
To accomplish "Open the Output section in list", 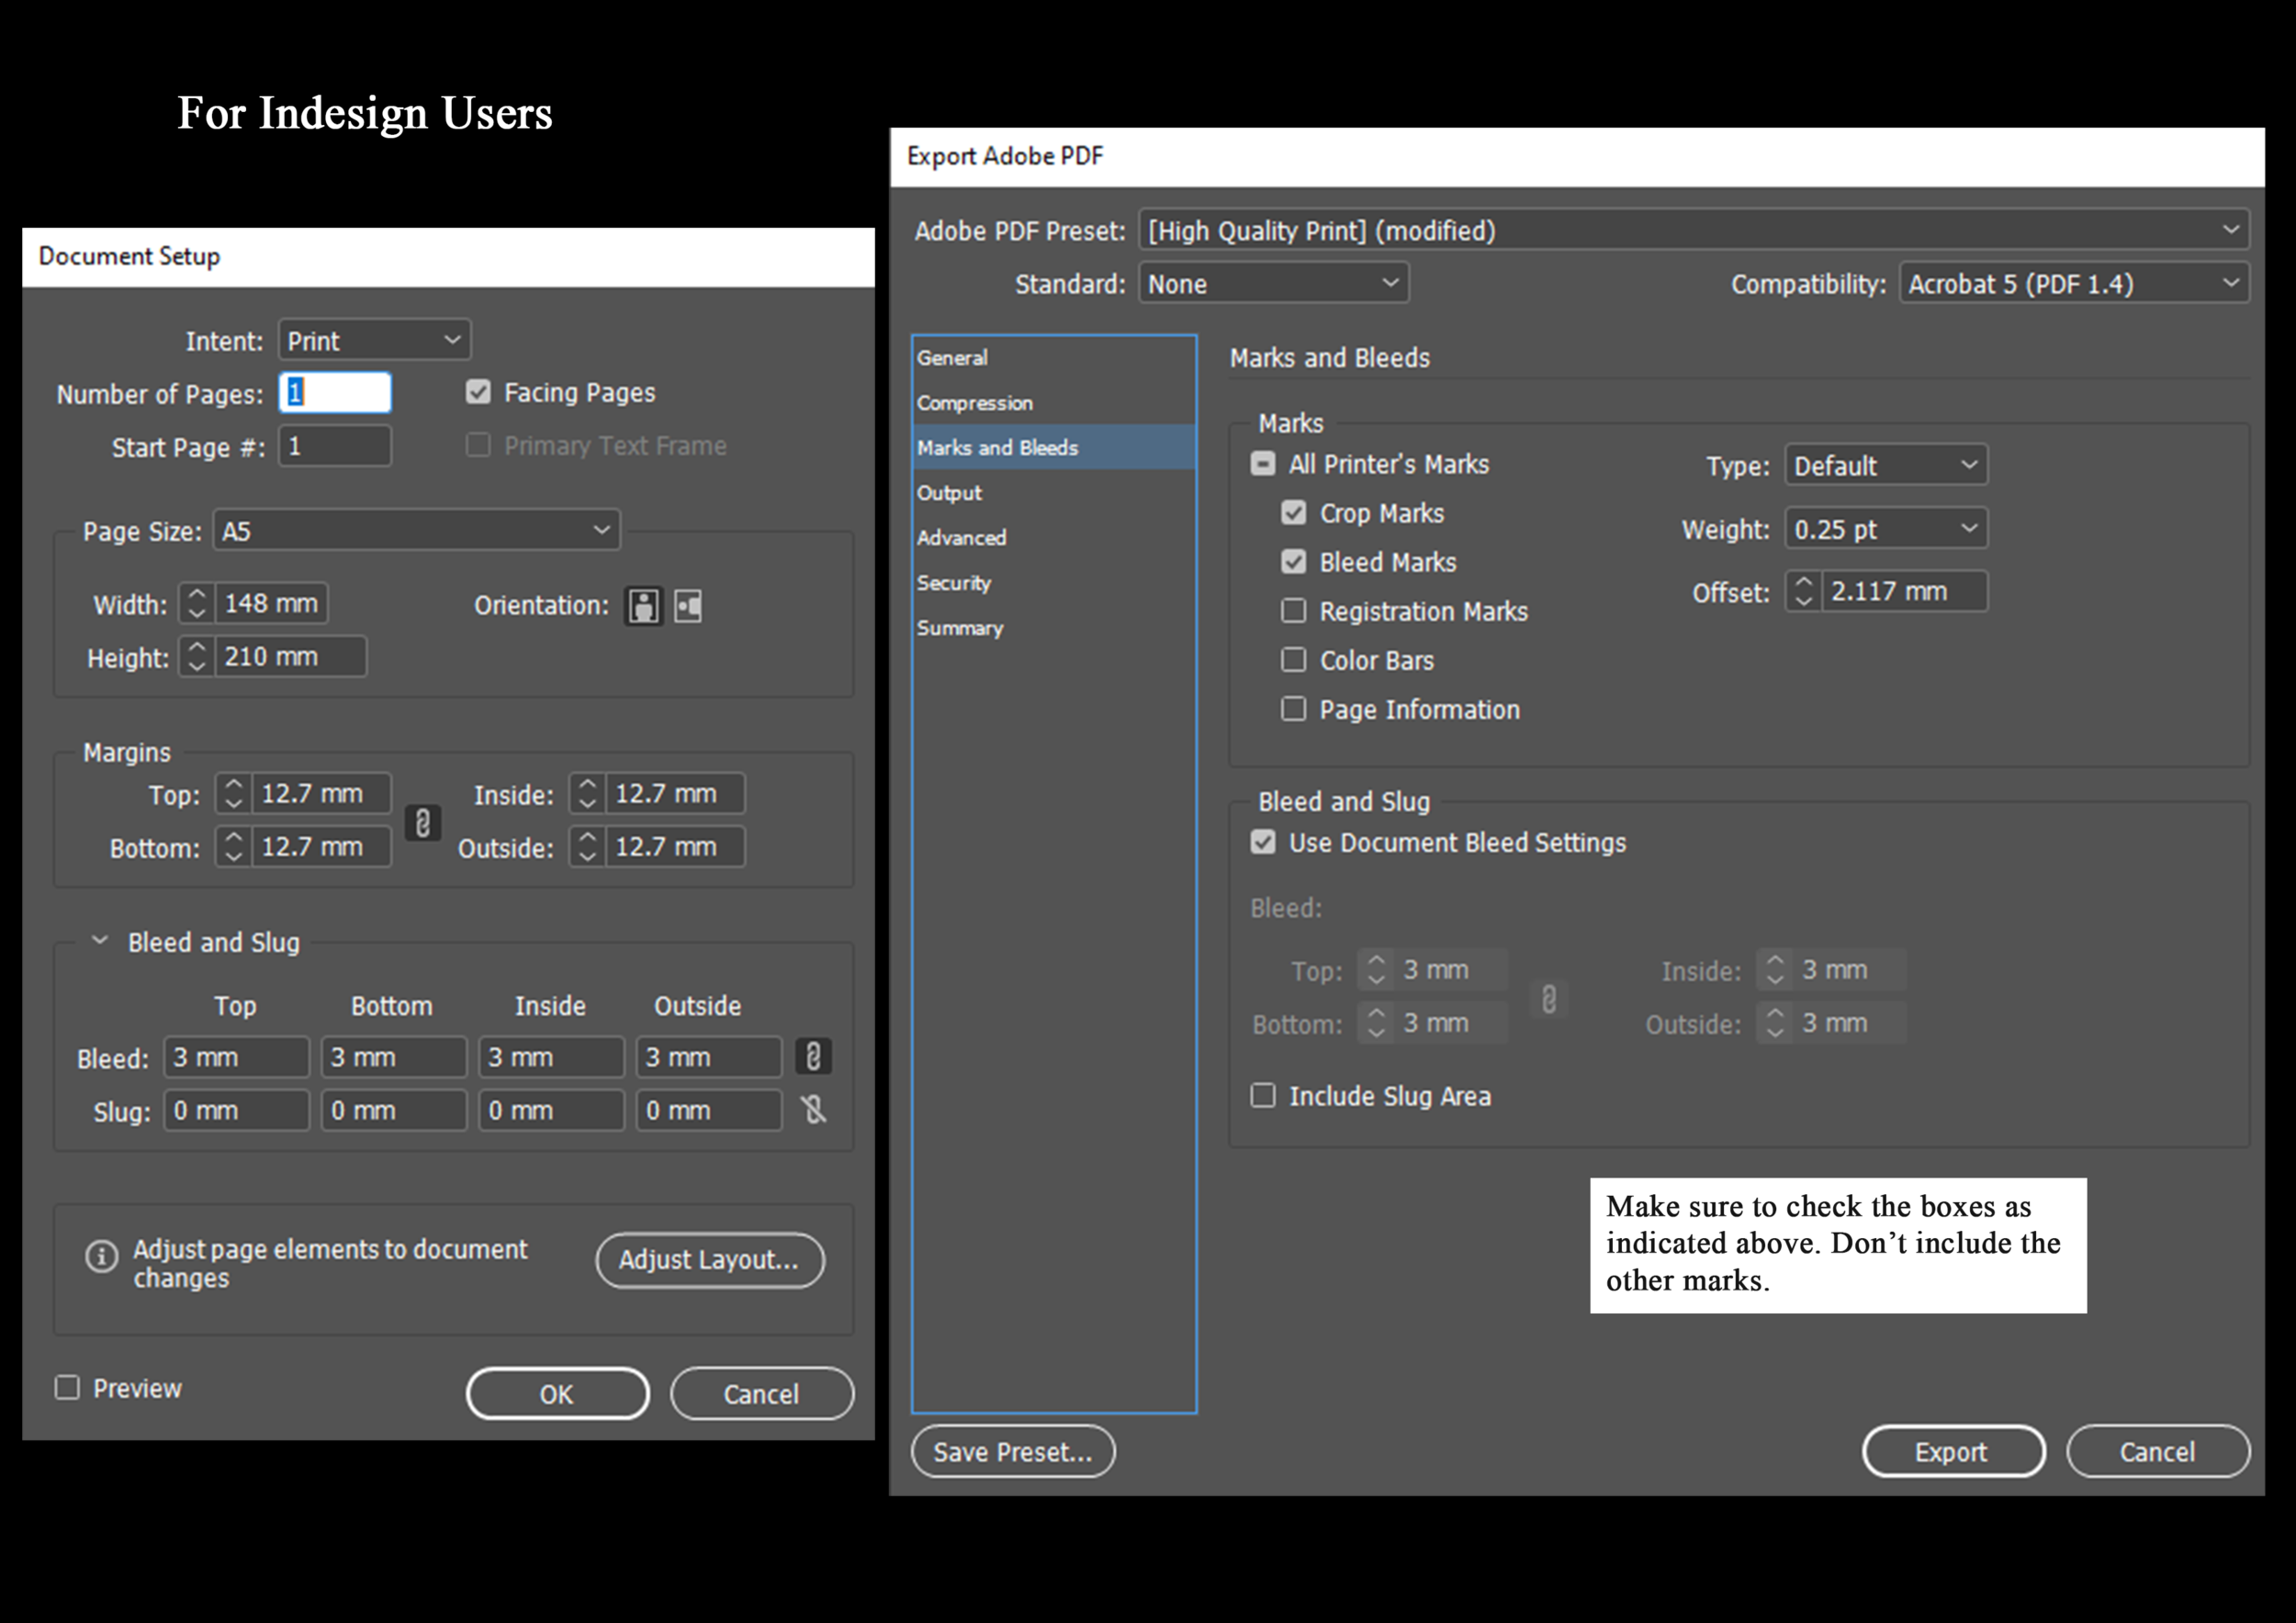I will pyautogui.click(x=949, y=493).
